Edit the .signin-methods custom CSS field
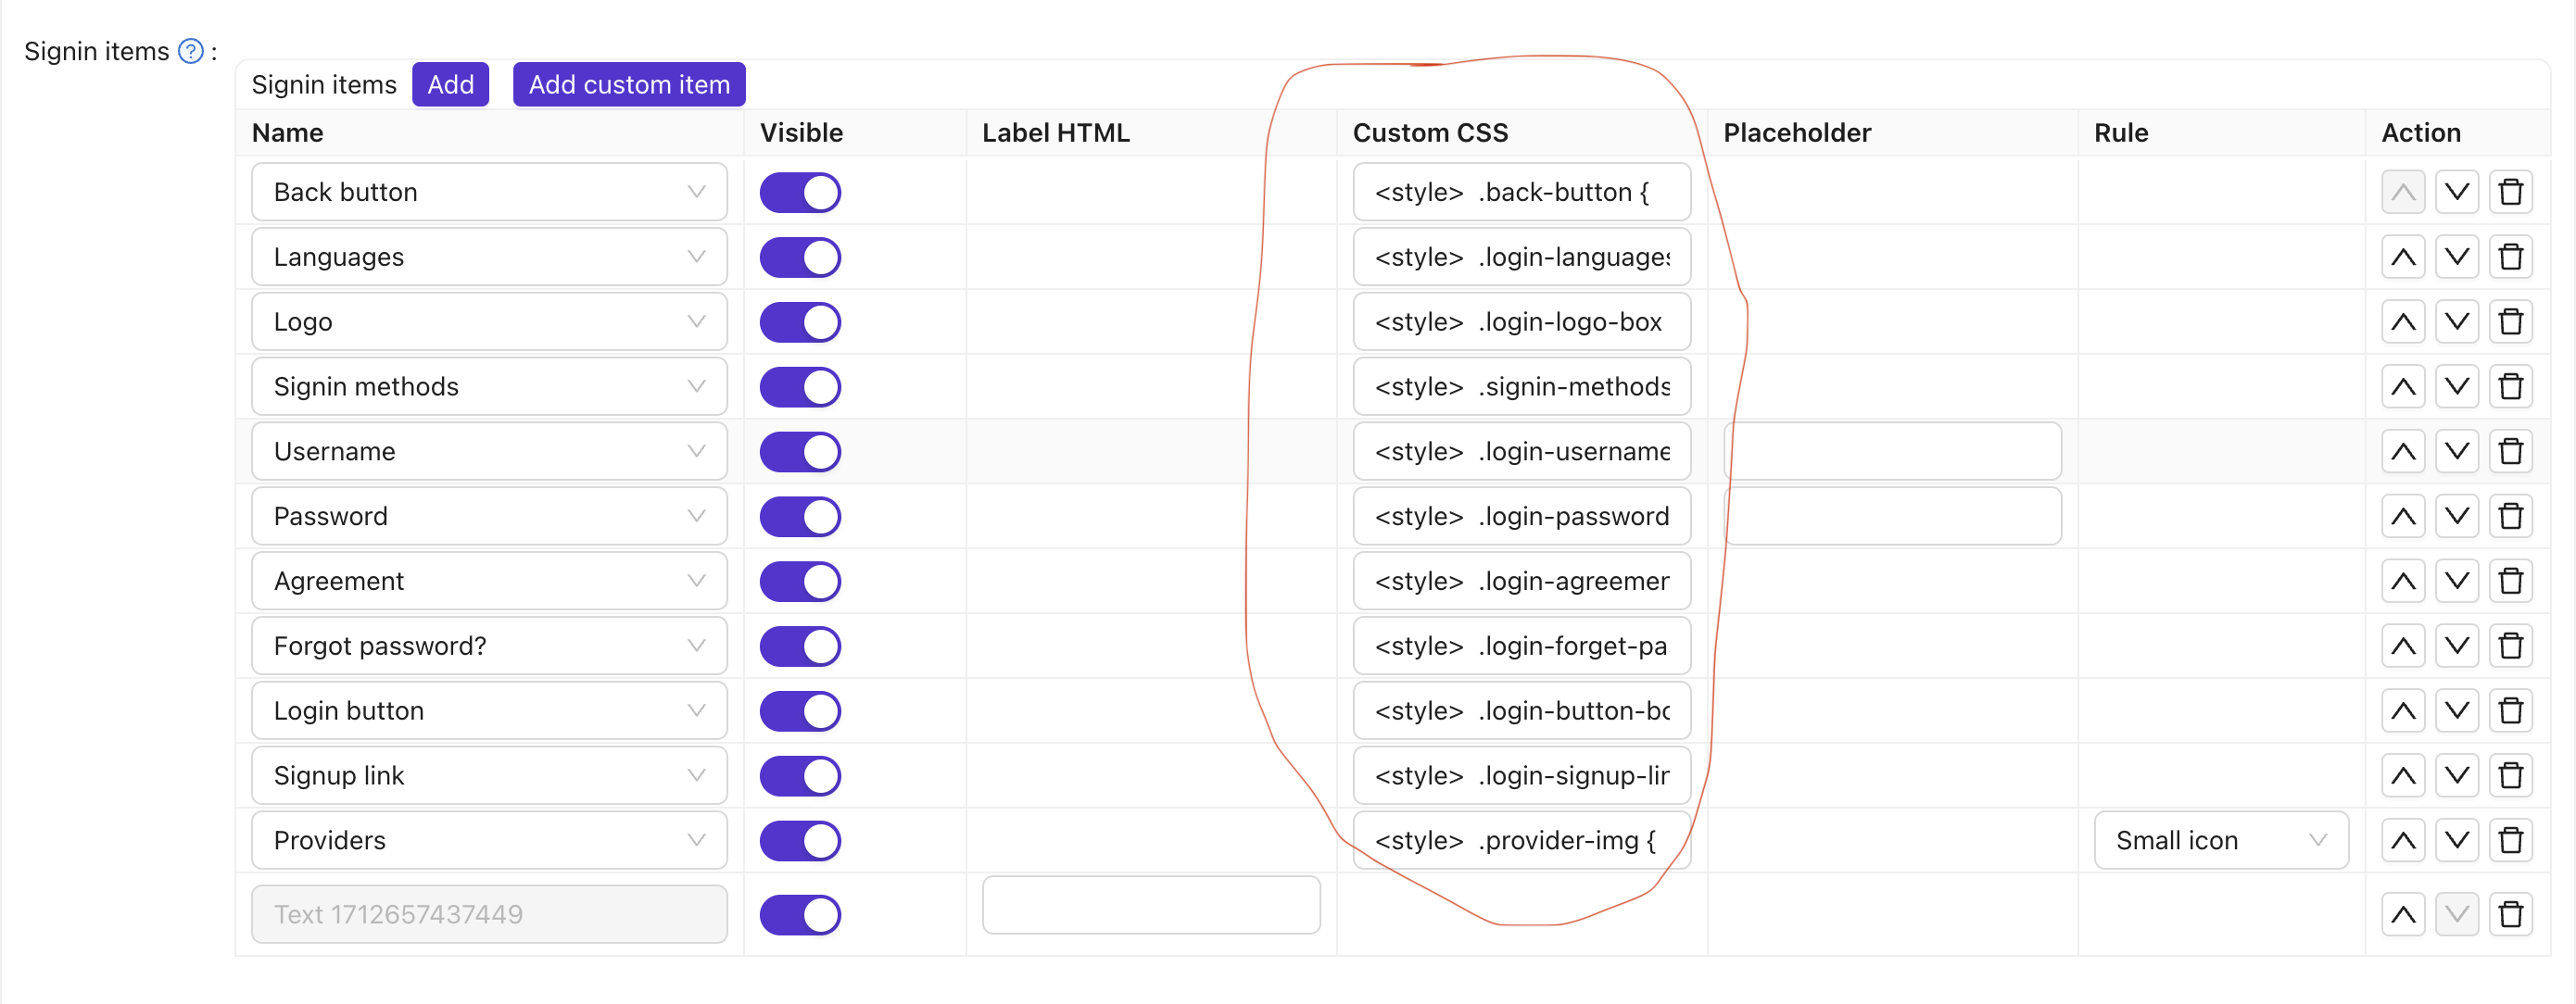Screen dimensions: 2576x1004 click(1521, 387)
